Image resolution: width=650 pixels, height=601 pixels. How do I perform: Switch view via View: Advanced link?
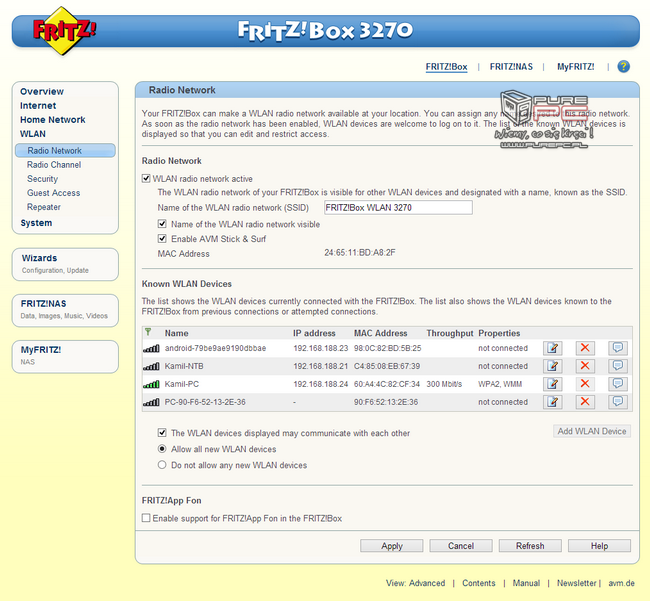coord(415,583)
